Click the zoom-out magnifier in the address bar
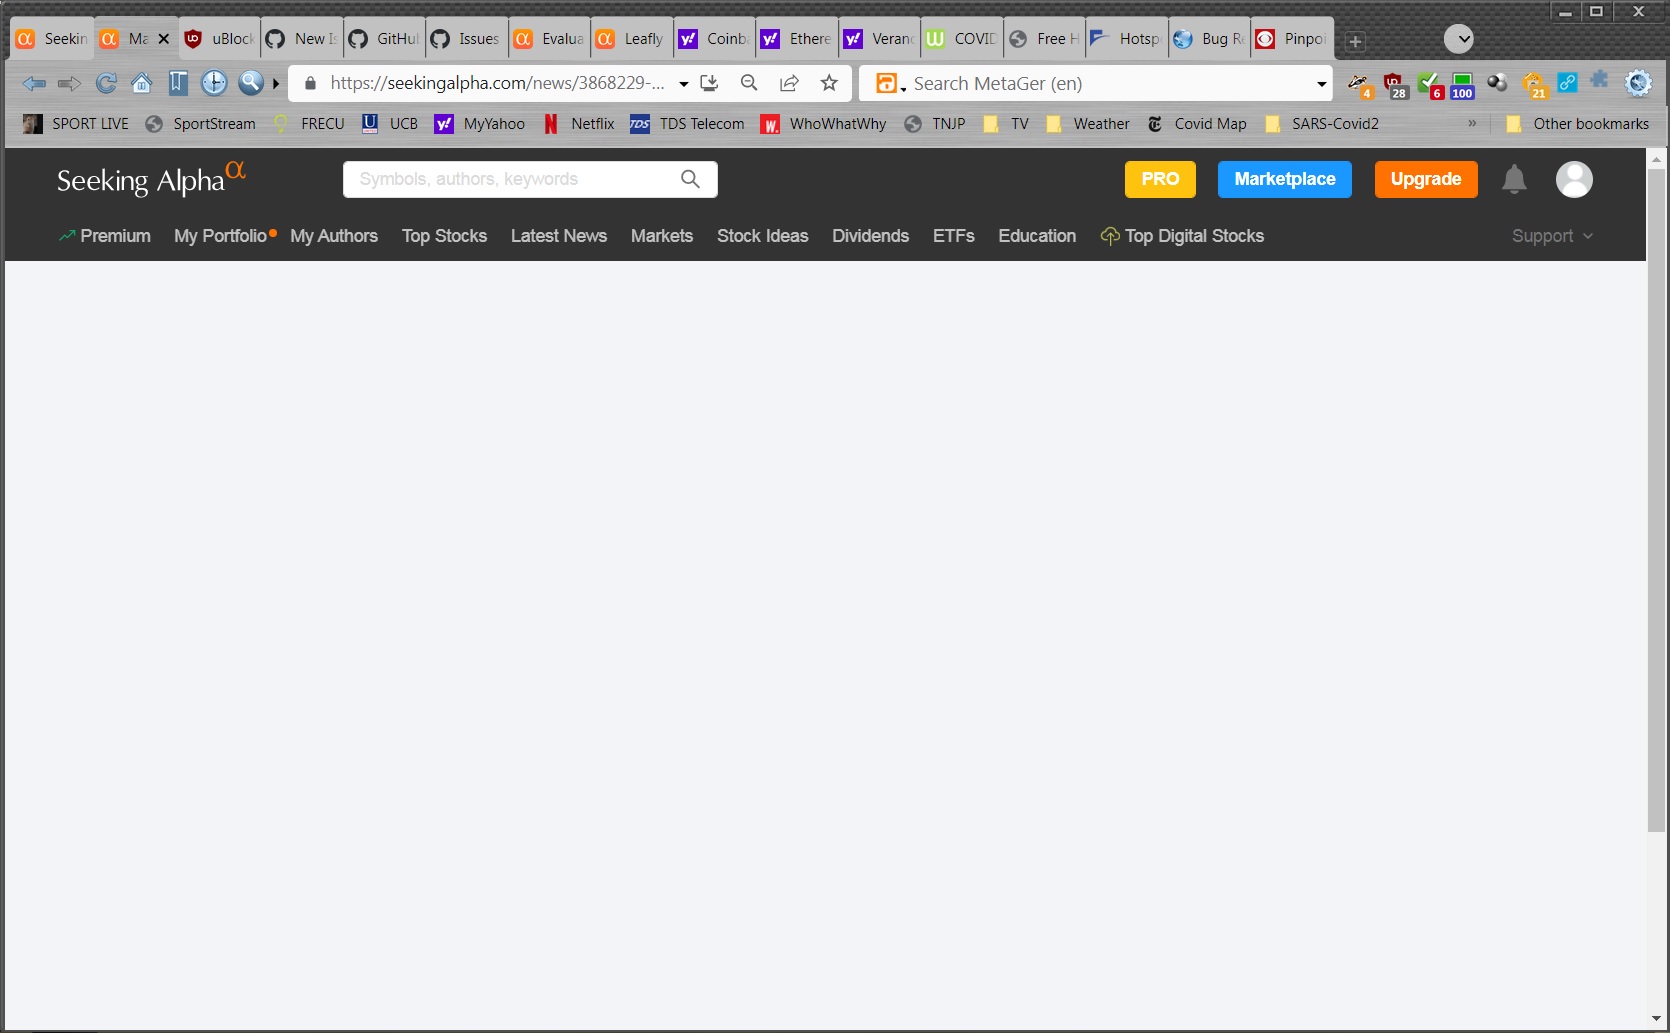This screenshot has height=1033, width=1670. pos(749,84)
